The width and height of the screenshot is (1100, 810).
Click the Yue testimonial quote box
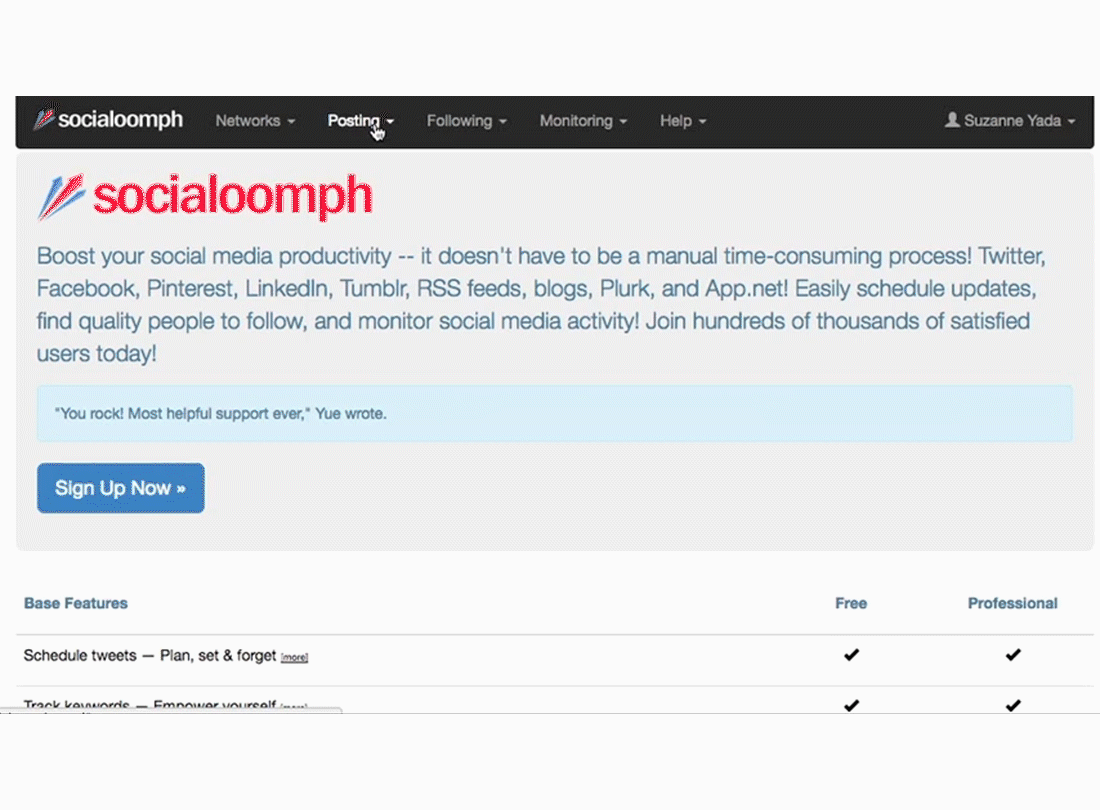[554, 414]
